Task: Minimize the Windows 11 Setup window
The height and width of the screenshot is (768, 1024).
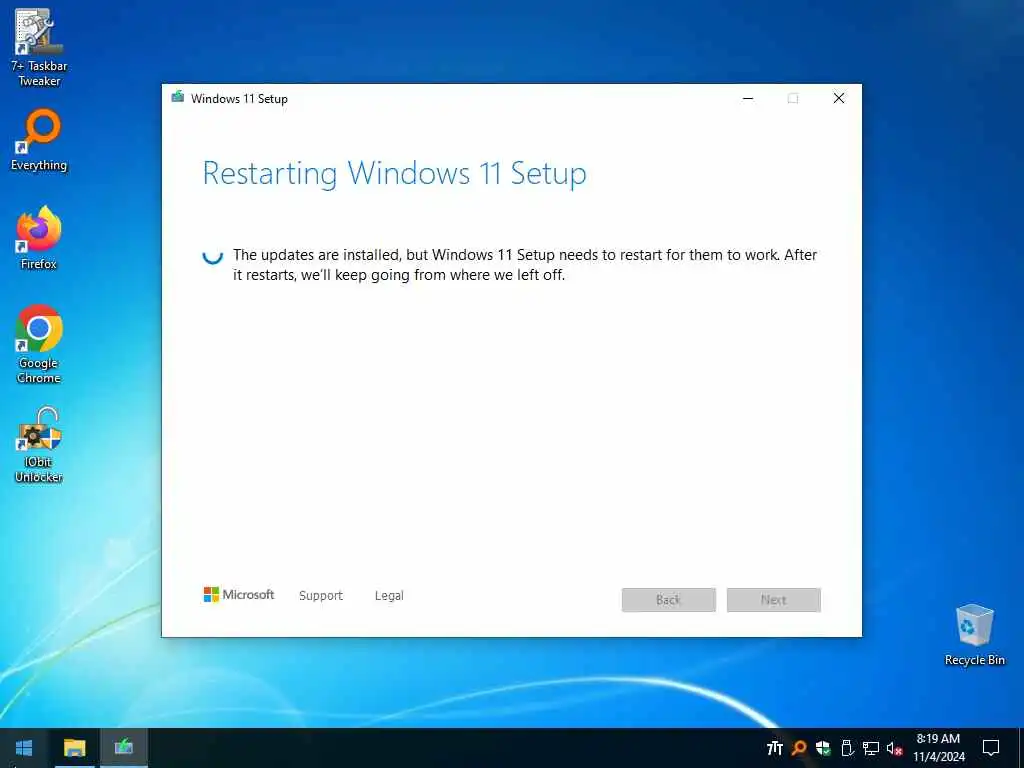Action: pyautogui.click(x=748, y=98)
